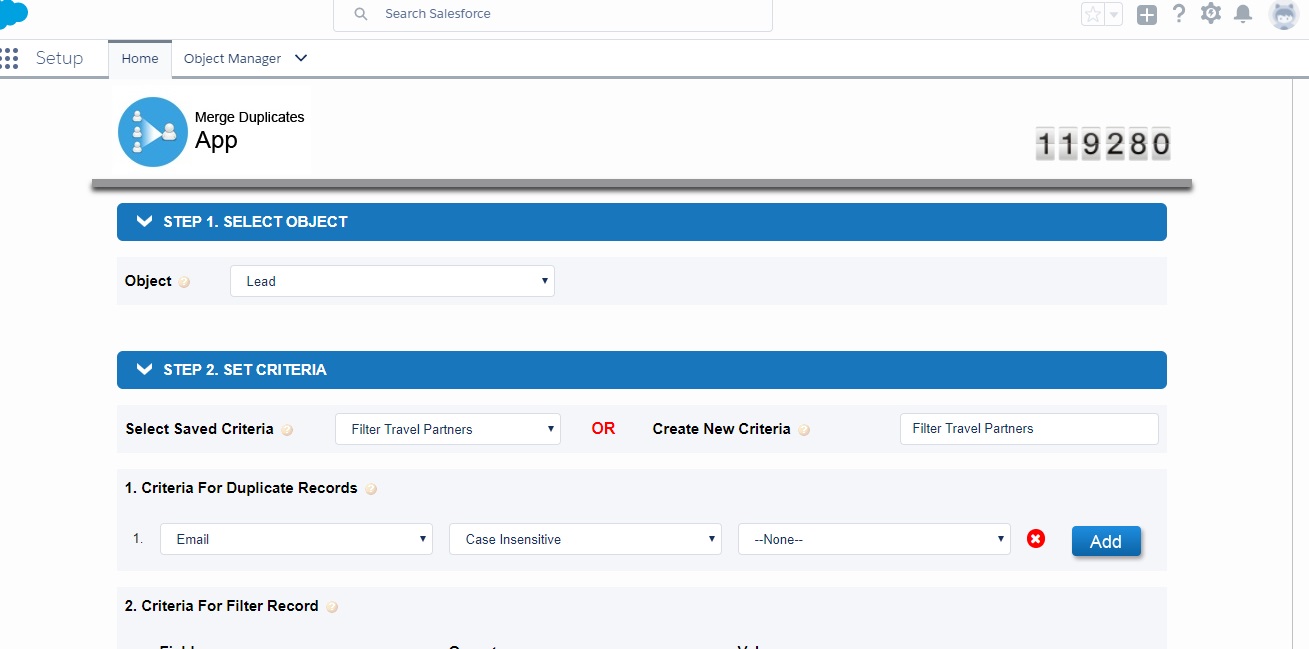Viewport: 1309px width, 649px height.
Task: Open the Select Saved Criteria dropdown
Action: tap(447, 429)
